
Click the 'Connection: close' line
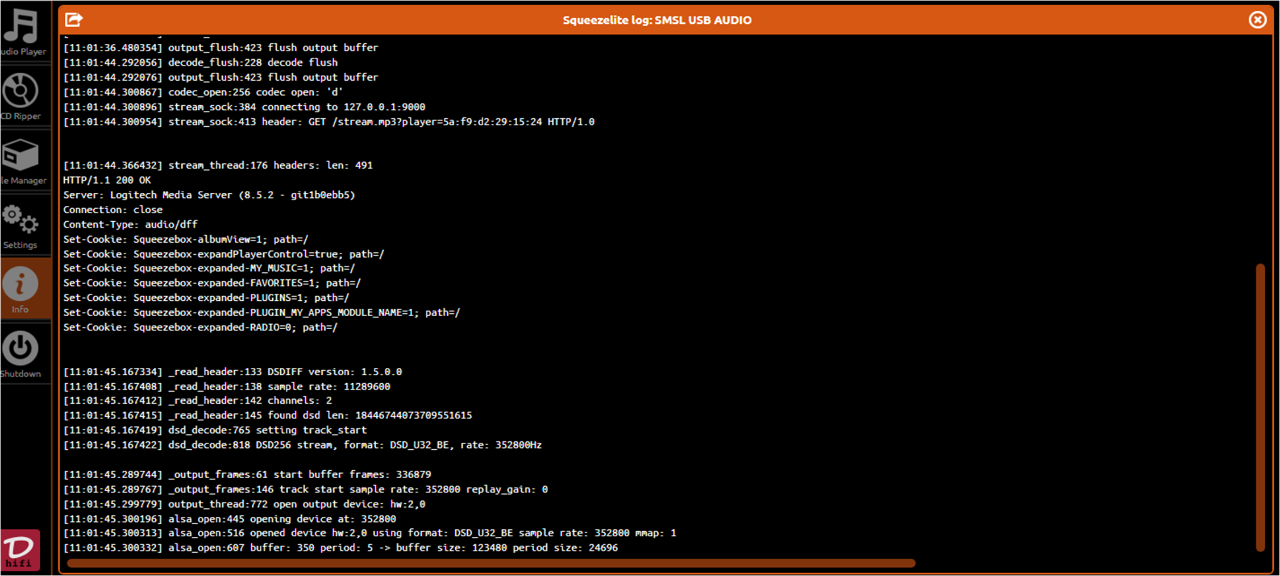coord(113,210)
